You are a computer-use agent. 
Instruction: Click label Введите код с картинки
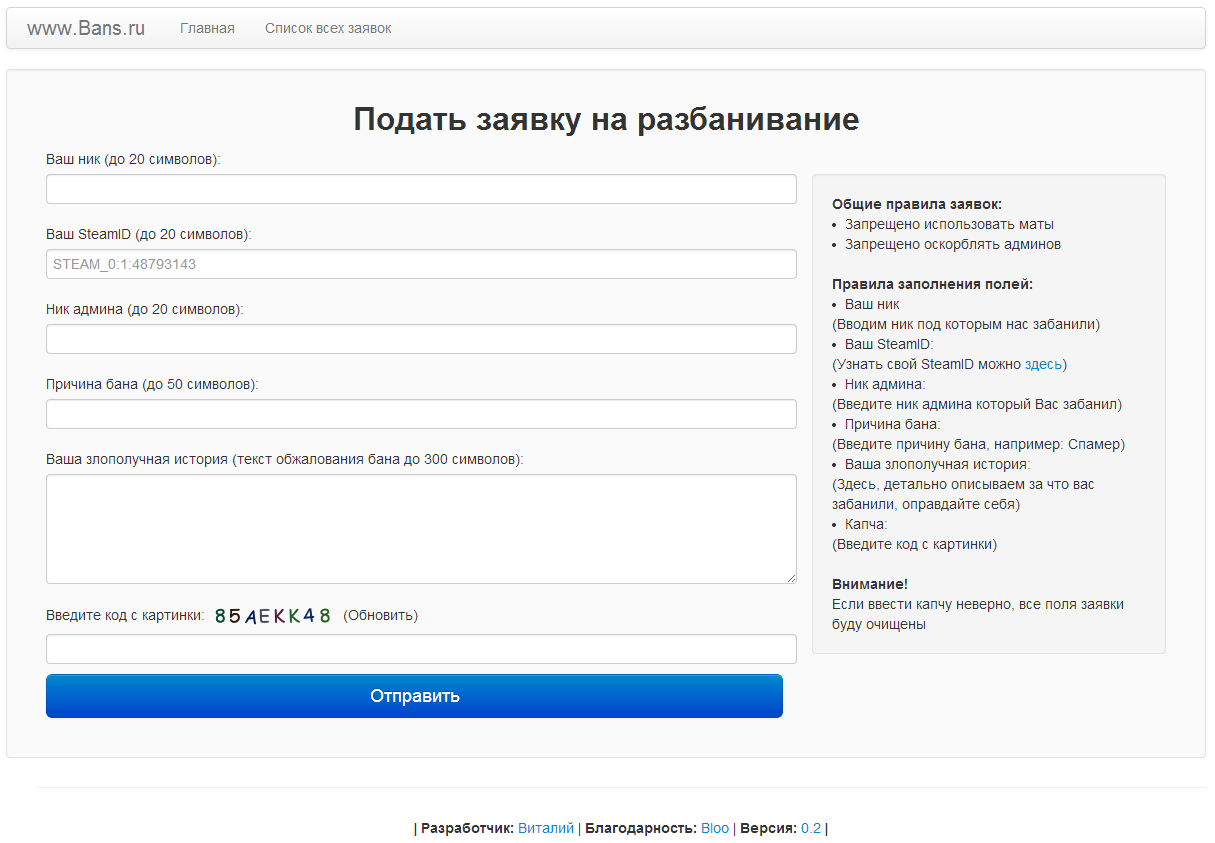(125, 615)
